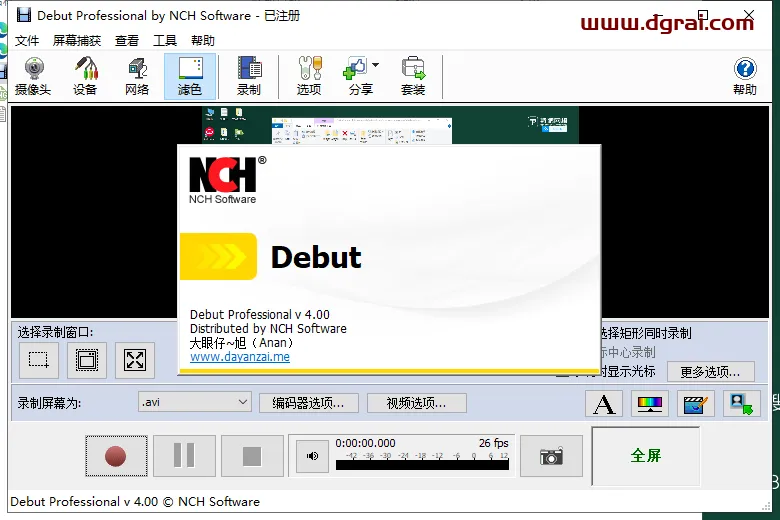Click the 大眼仔~旭 (Anan) text
Screen dimensions: 780x520
point(242,343)
